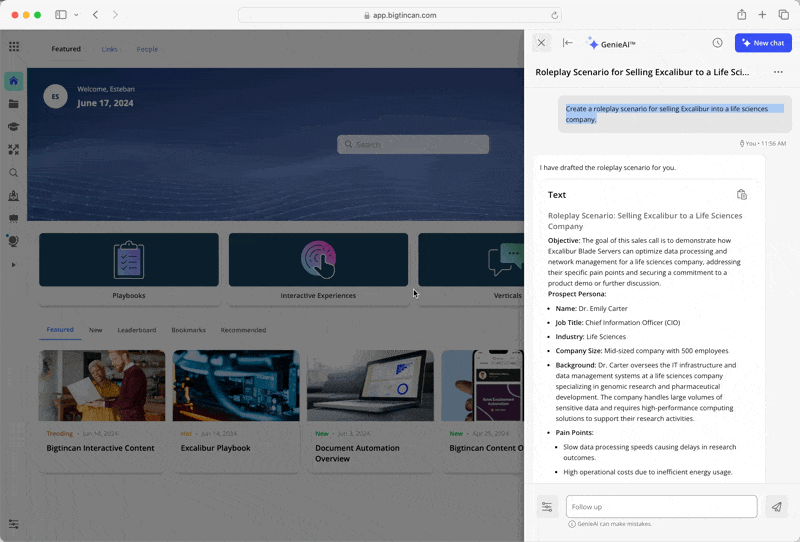Go to Home in the left sidebar
The height and width of the screenshot is (542, 800).
click(x=14, y=81)
